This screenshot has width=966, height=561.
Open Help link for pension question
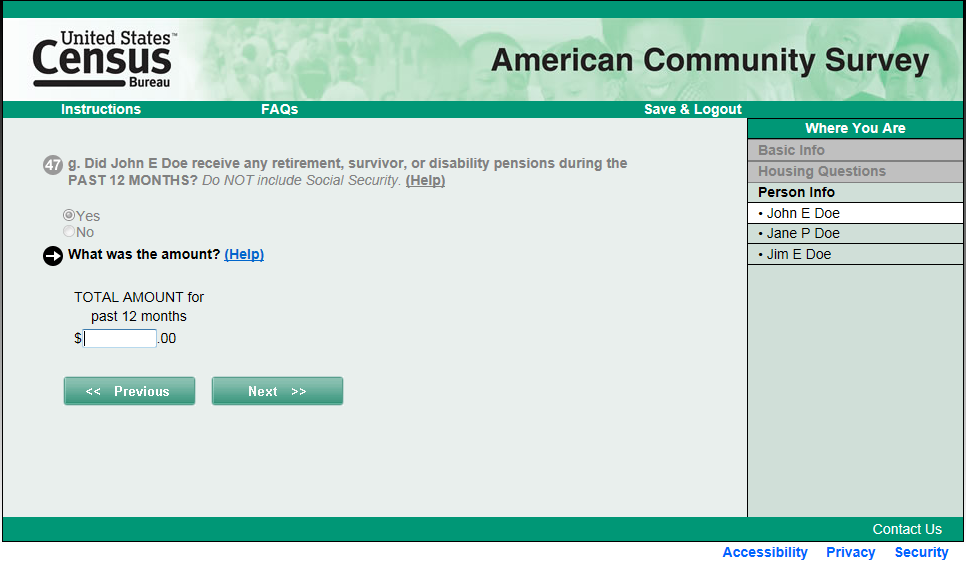pyautogui.click(x=425, y=180)
